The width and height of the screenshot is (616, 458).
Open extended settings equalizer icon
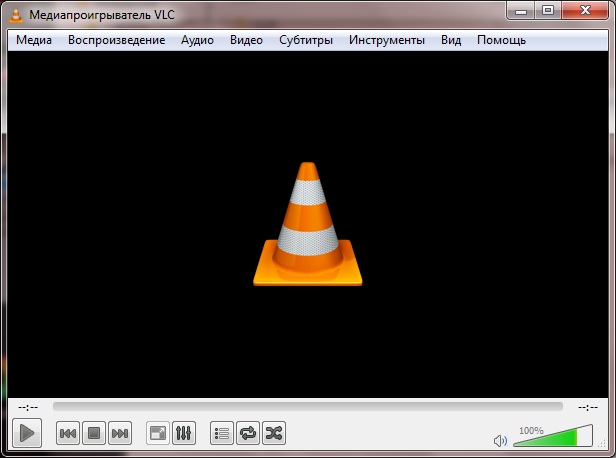[184, 433]
